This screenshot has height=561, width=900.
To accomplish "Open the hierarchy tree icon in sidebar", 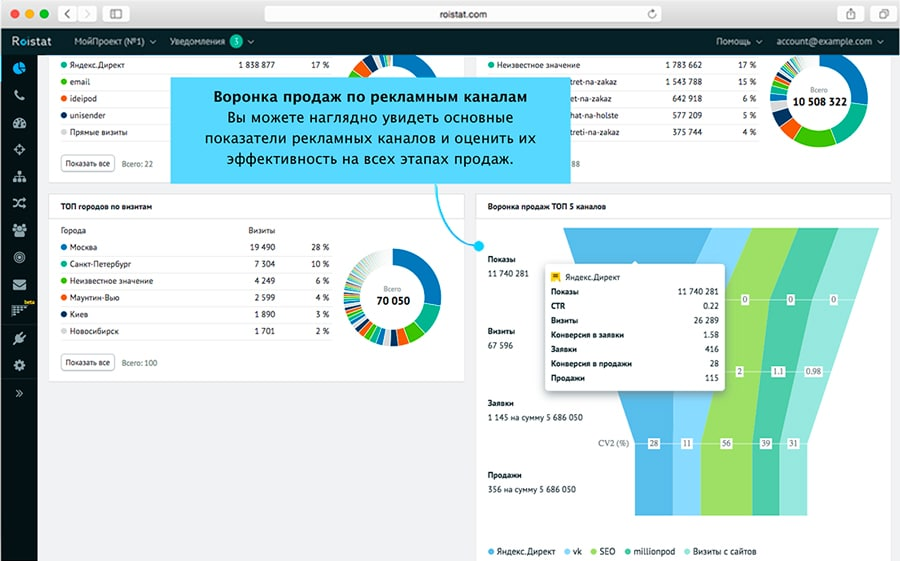I will click(19, 176).
